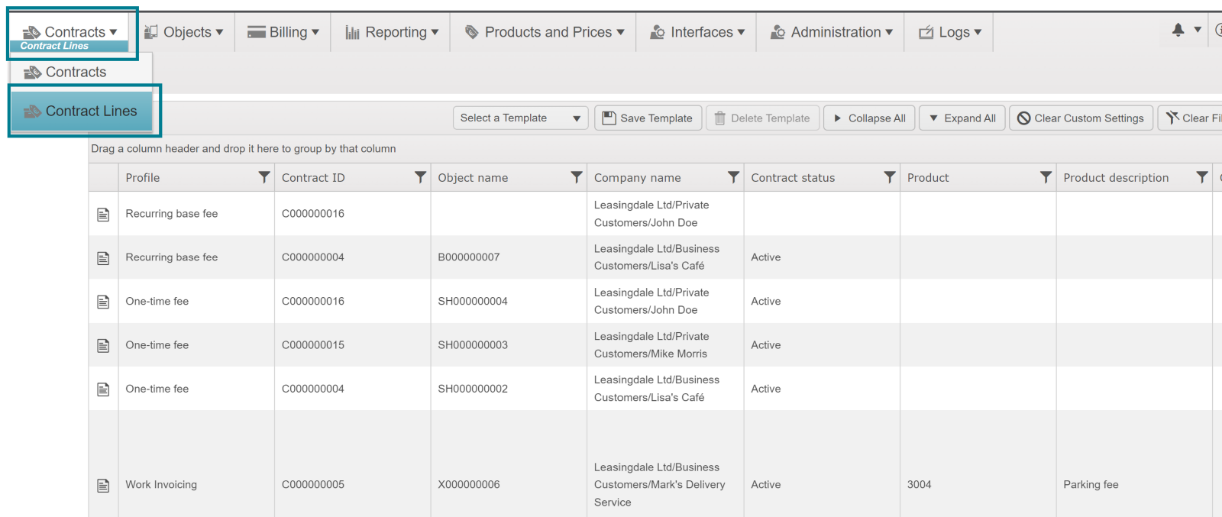Click the Save Template button
The height and width of the screenshot is (517, 1222).
pyautogui.click(x=648, y=118)
